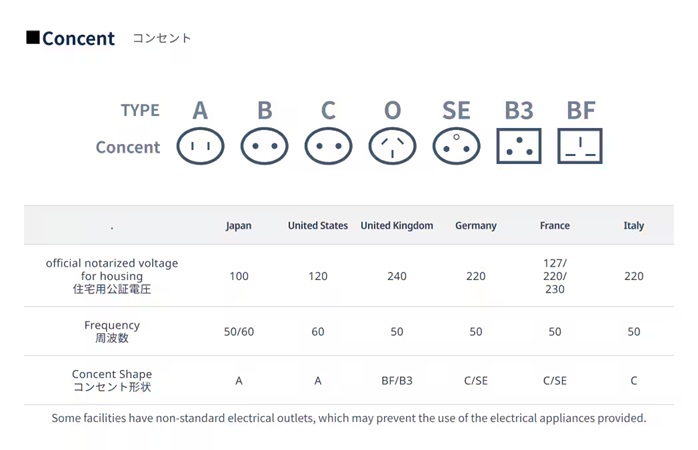Click the France column header
The image size is (698, 450).
click(555, 226)
